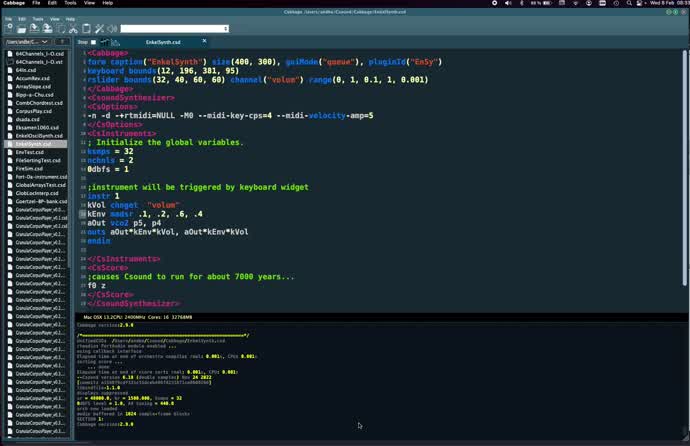Click the date and time in menu bar
Screen dimensions: 690x446
click(669, 3)
